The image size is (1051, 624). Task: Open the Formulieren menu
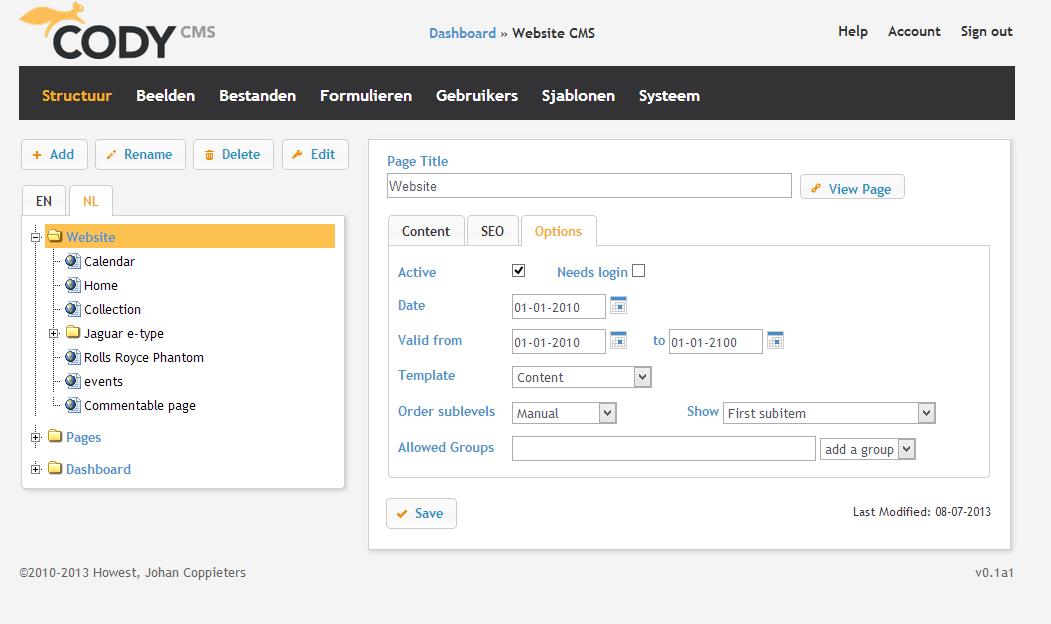(x=366, y=95)
